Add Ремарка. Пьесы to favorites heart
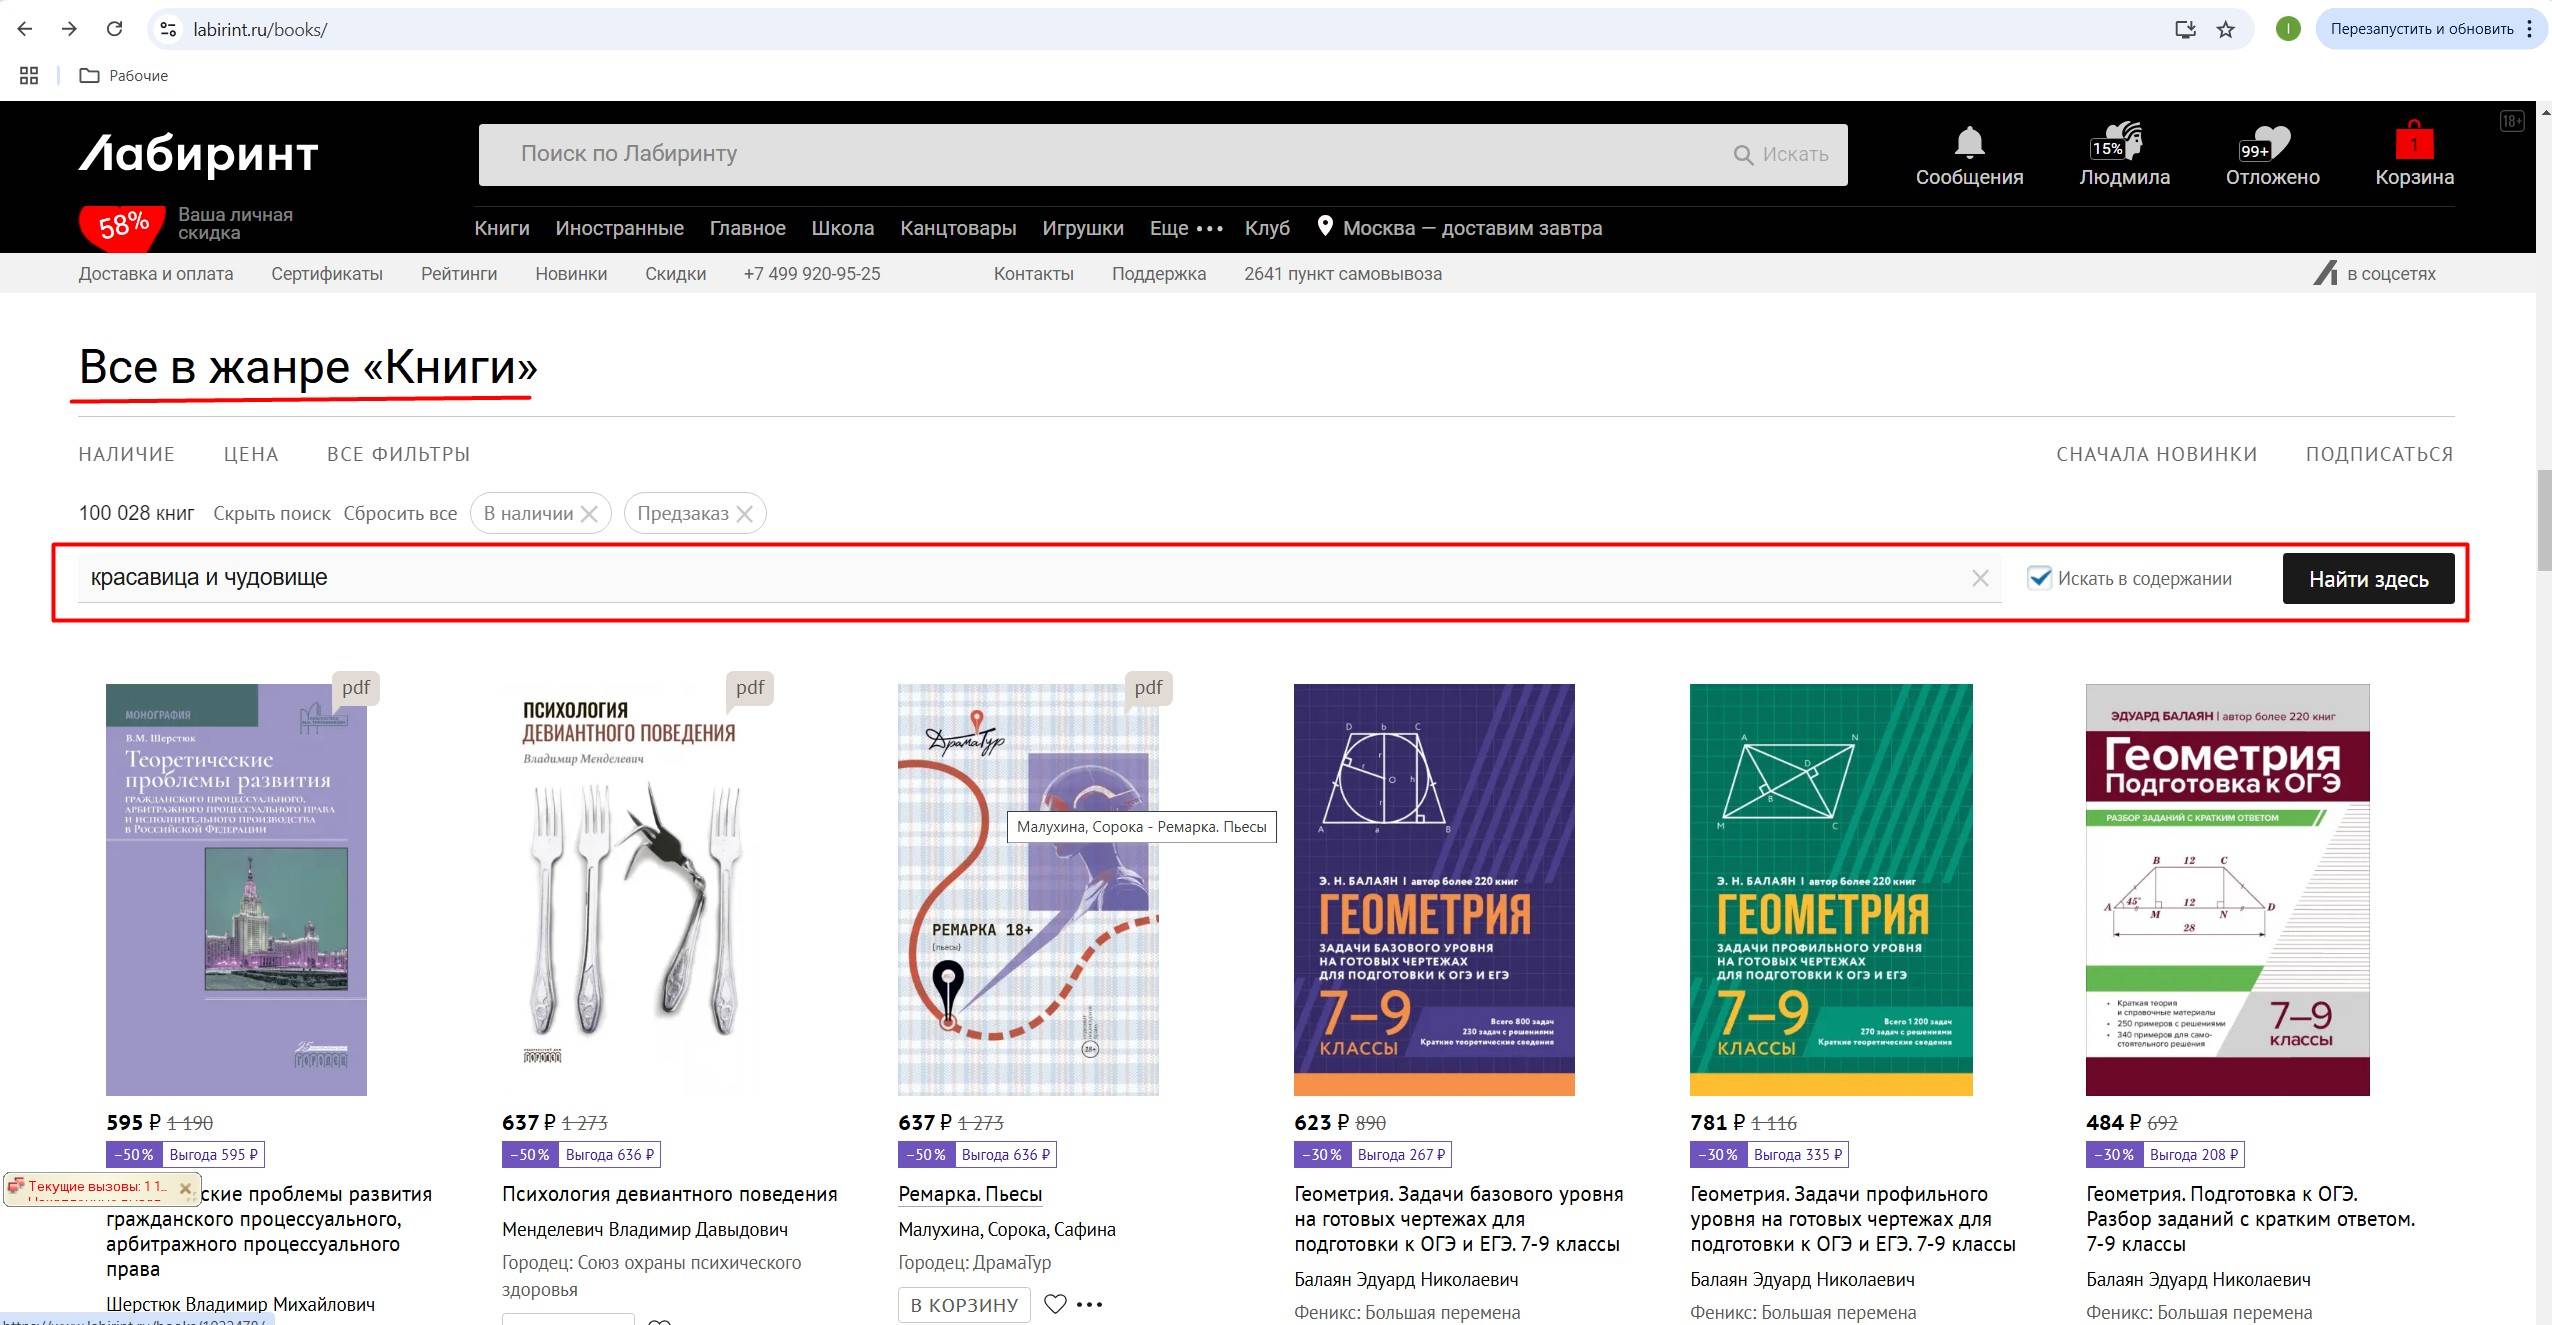This screenshot has width=2552, height=1325. click(1055, 1304)
